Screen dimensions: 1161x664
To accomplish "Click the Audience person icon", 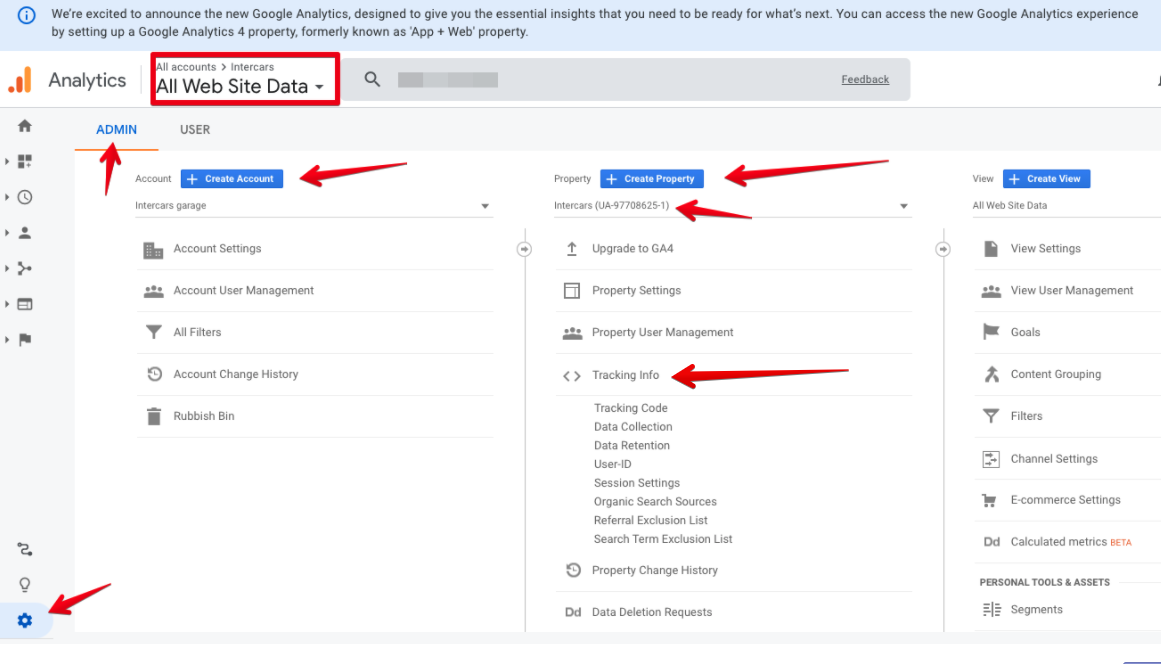I will click(25, 233).
